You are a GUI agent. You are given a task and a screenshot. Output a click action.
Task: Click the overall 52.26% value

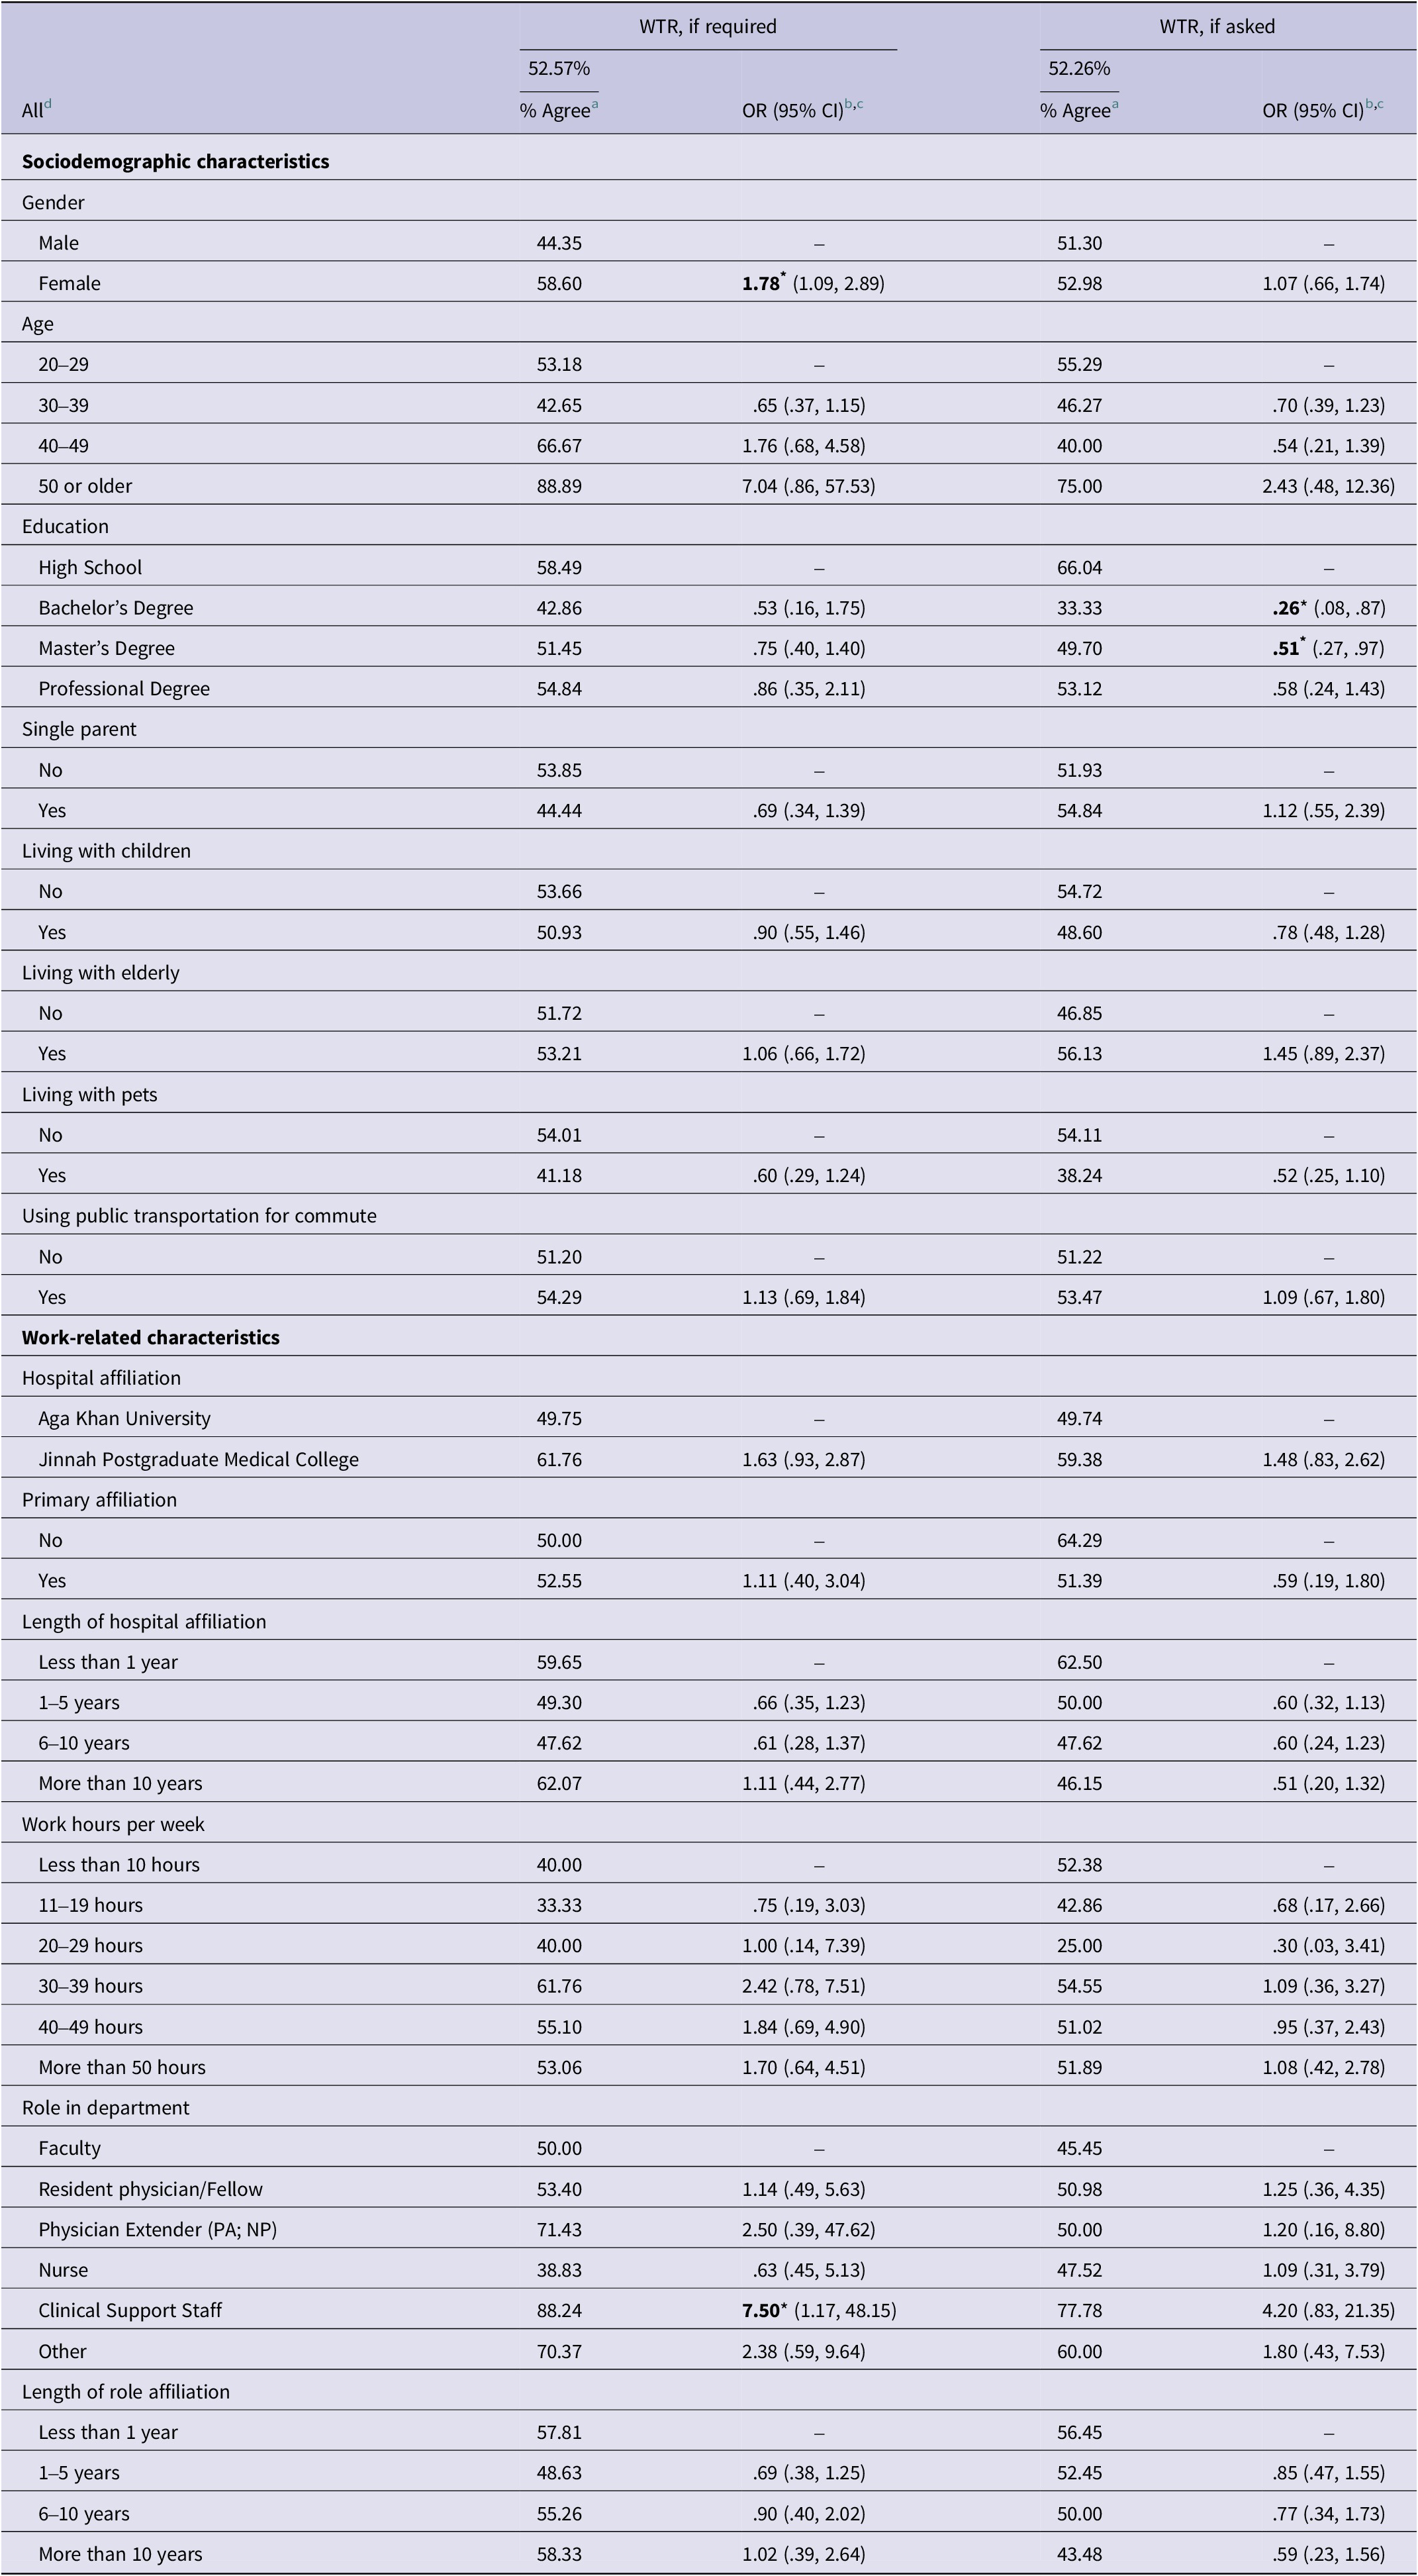[x=1079, y=69]
